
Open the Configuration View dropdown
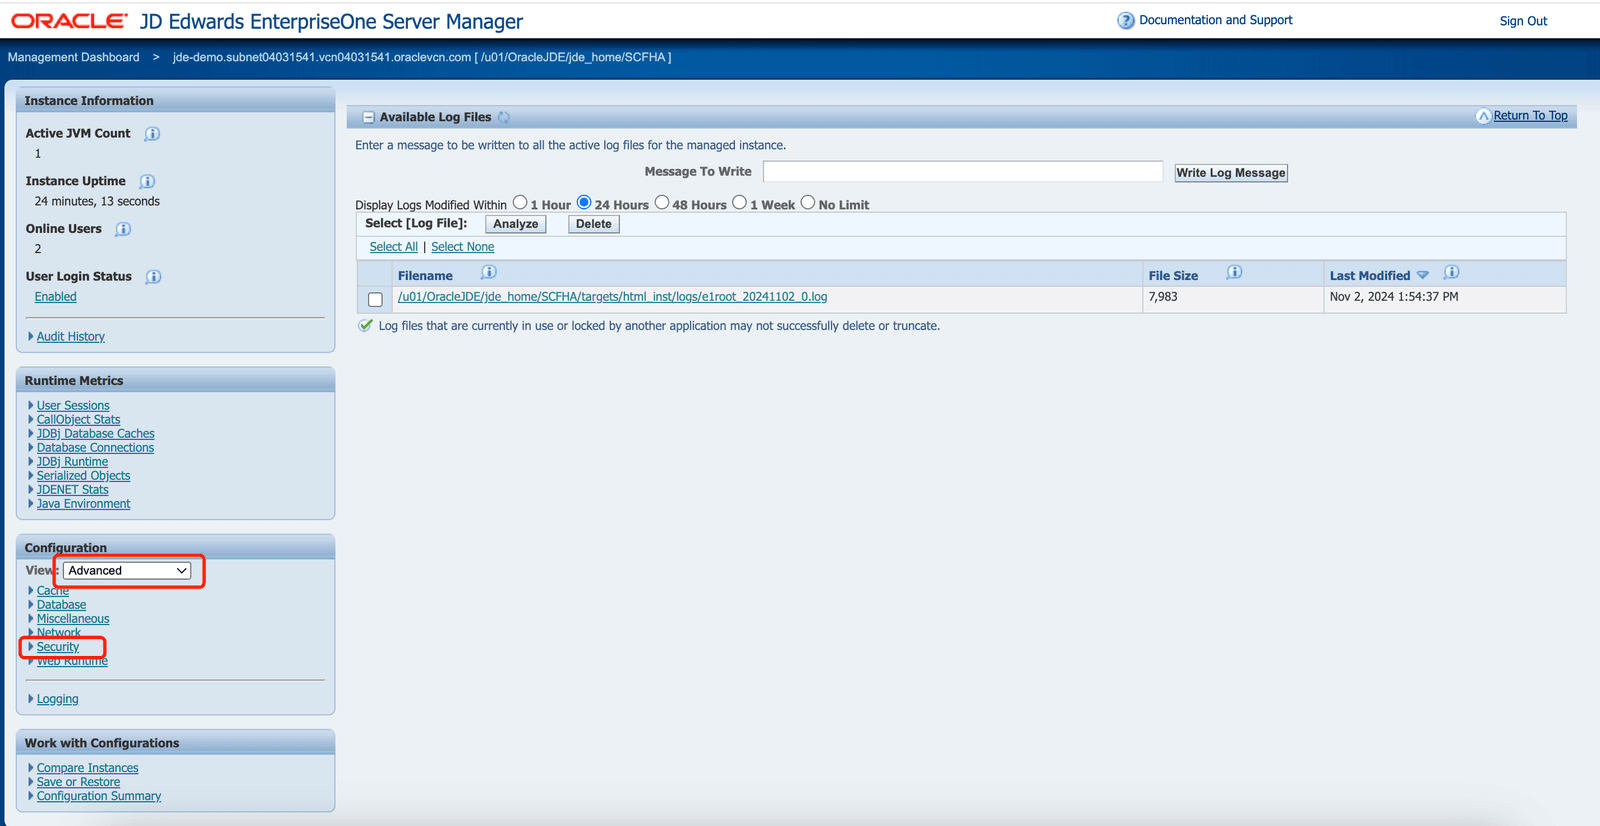[127, 570]
